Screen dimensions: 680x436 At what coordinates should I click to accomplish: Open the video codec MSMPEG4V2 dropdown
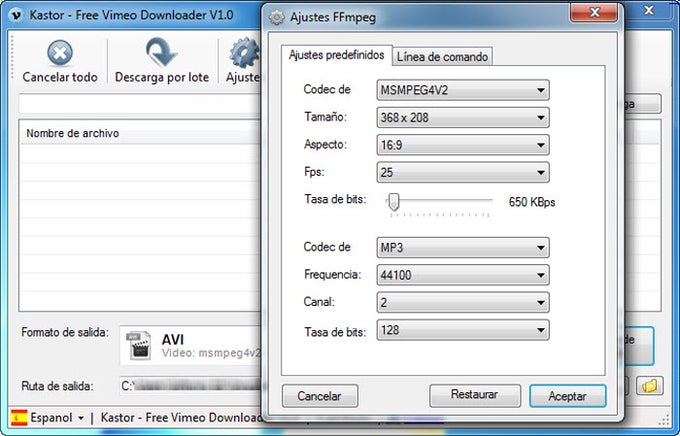point(463,90)
